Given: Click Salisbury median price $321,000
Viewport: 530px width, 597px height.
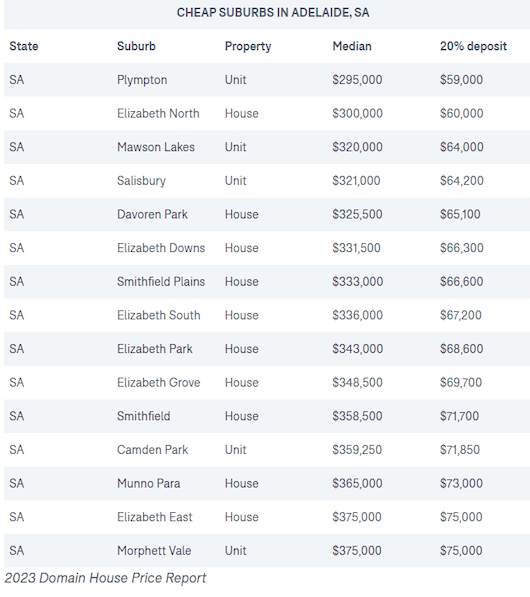Looking at the screenshot, I should (x=356, y=180).
